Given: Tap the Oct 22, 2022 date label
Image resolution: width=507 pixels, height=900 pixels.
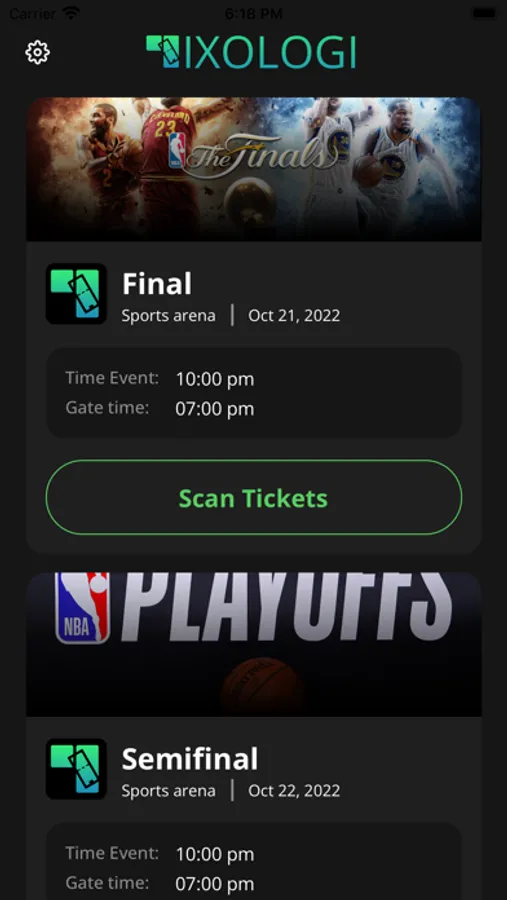Looking at the screenshot, I should (294, 791).
